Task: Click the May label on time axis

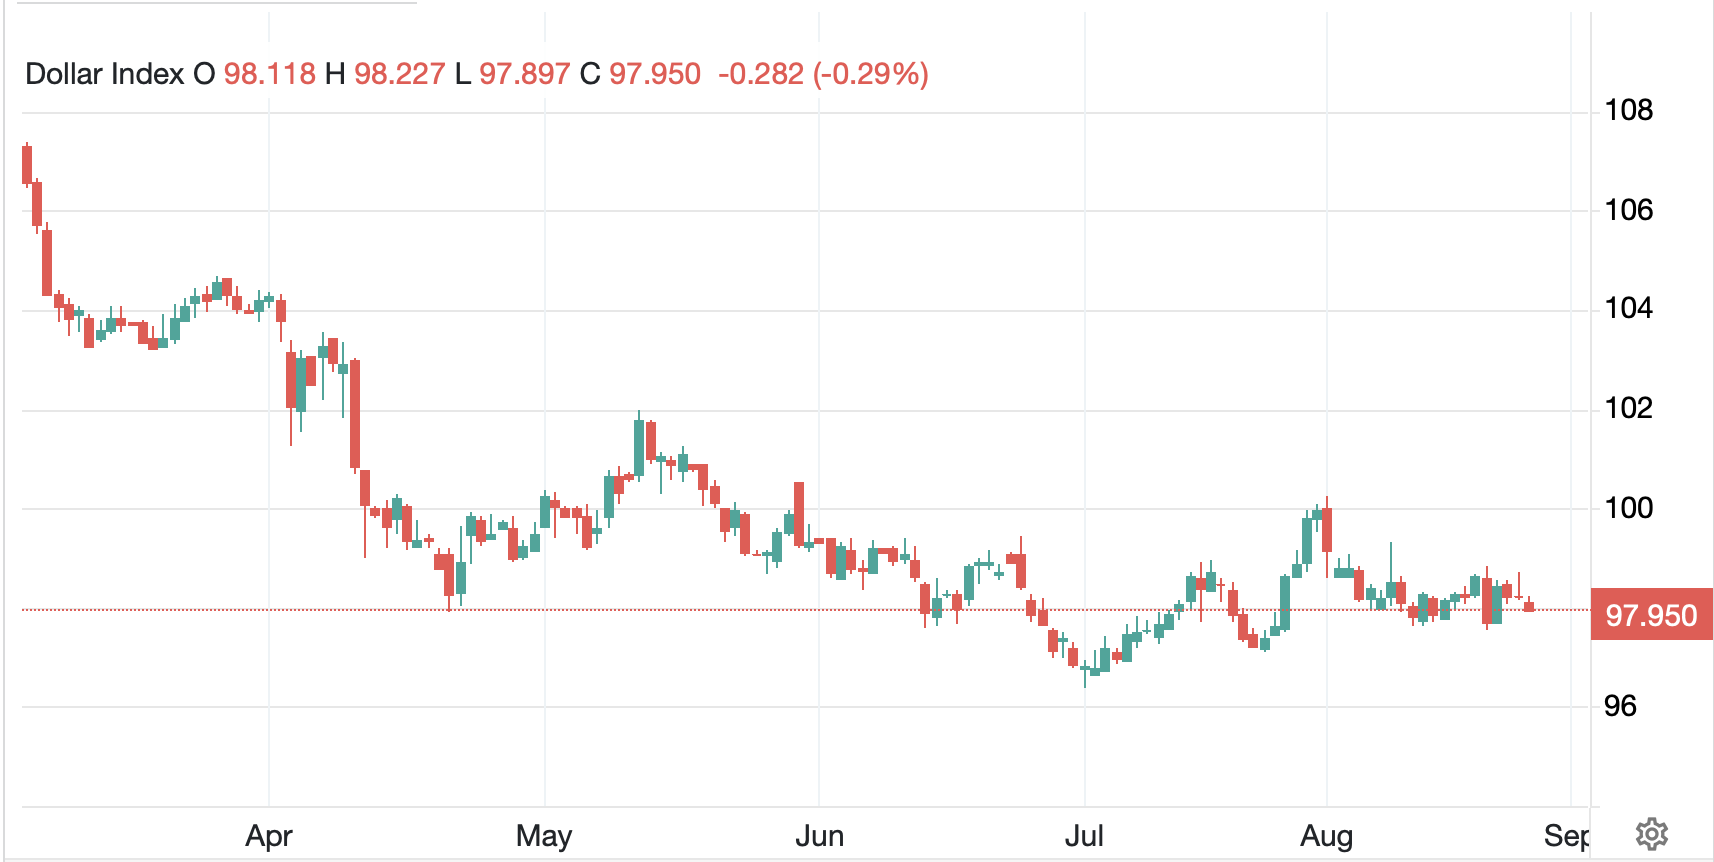Action: 544,836
